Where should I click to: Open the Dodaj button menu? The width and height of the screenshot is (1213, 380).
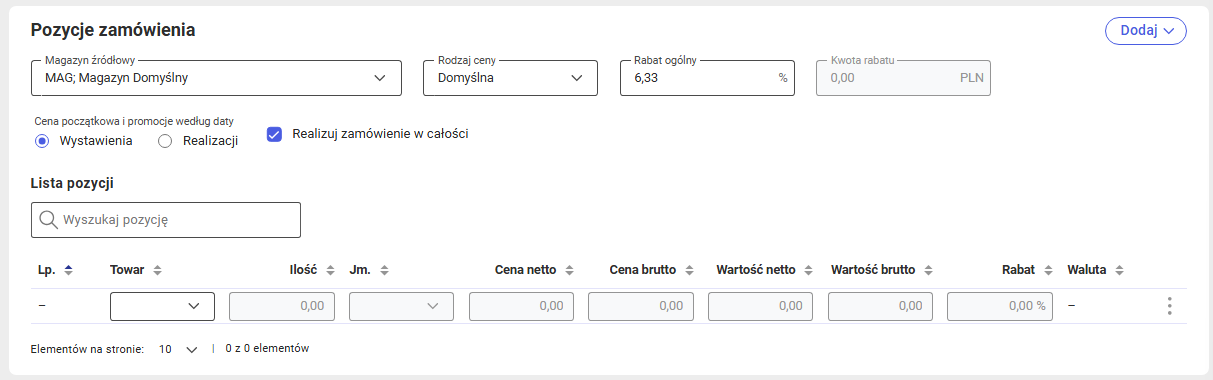pyautogui.click(x=1145, y=30)
